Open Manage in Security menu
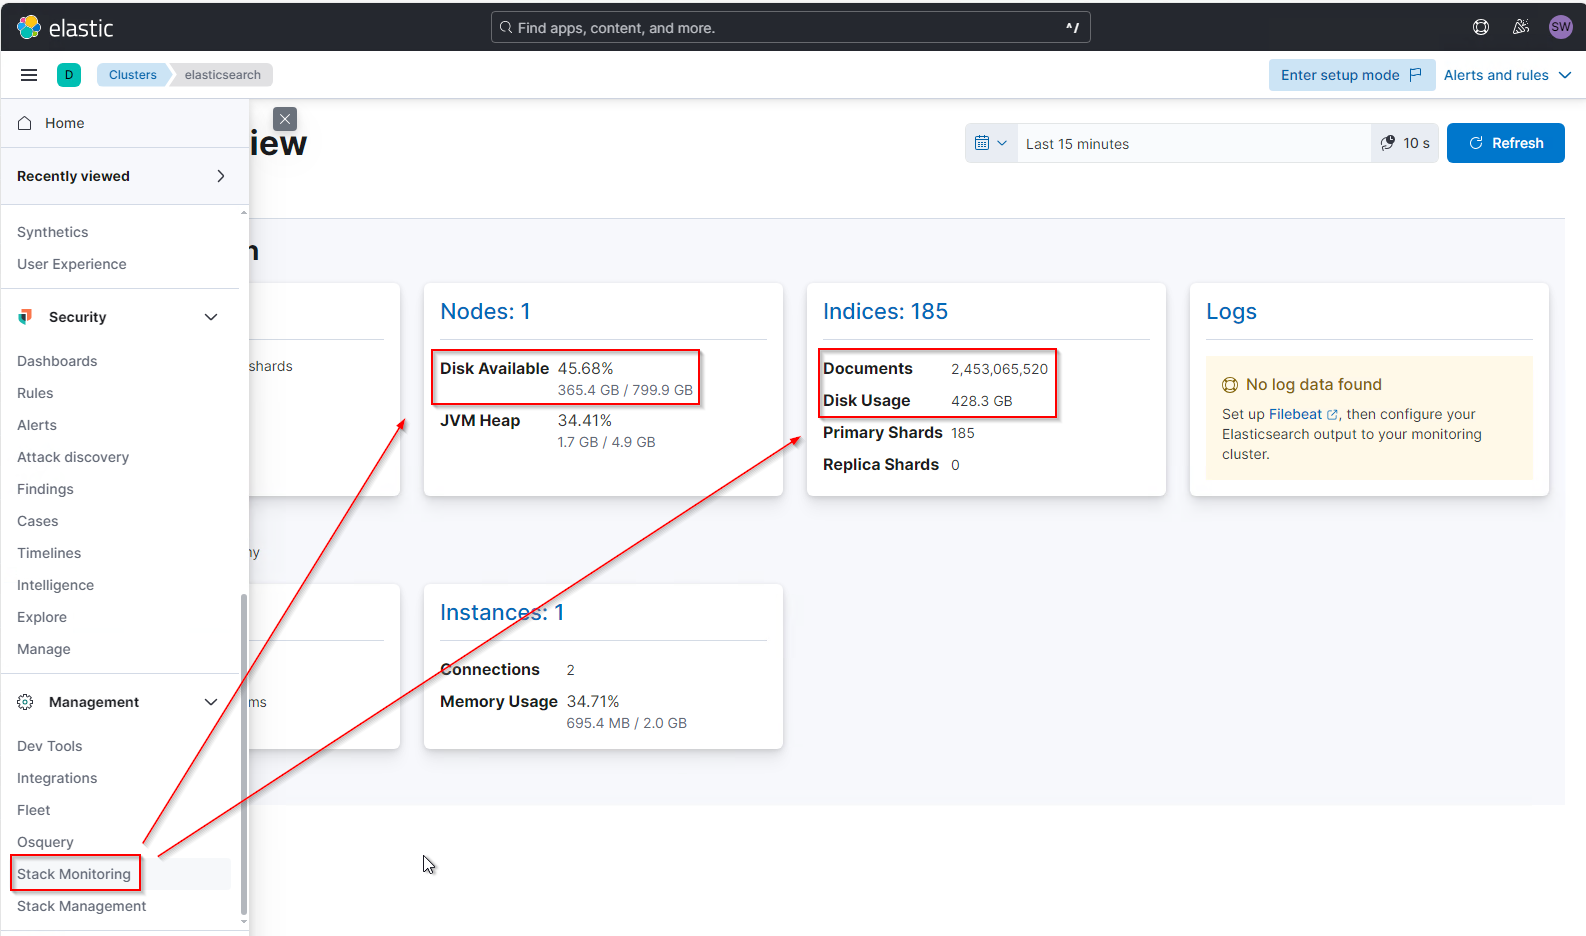1586x936 pixels. pyautogui.click(x=44, y=649)
